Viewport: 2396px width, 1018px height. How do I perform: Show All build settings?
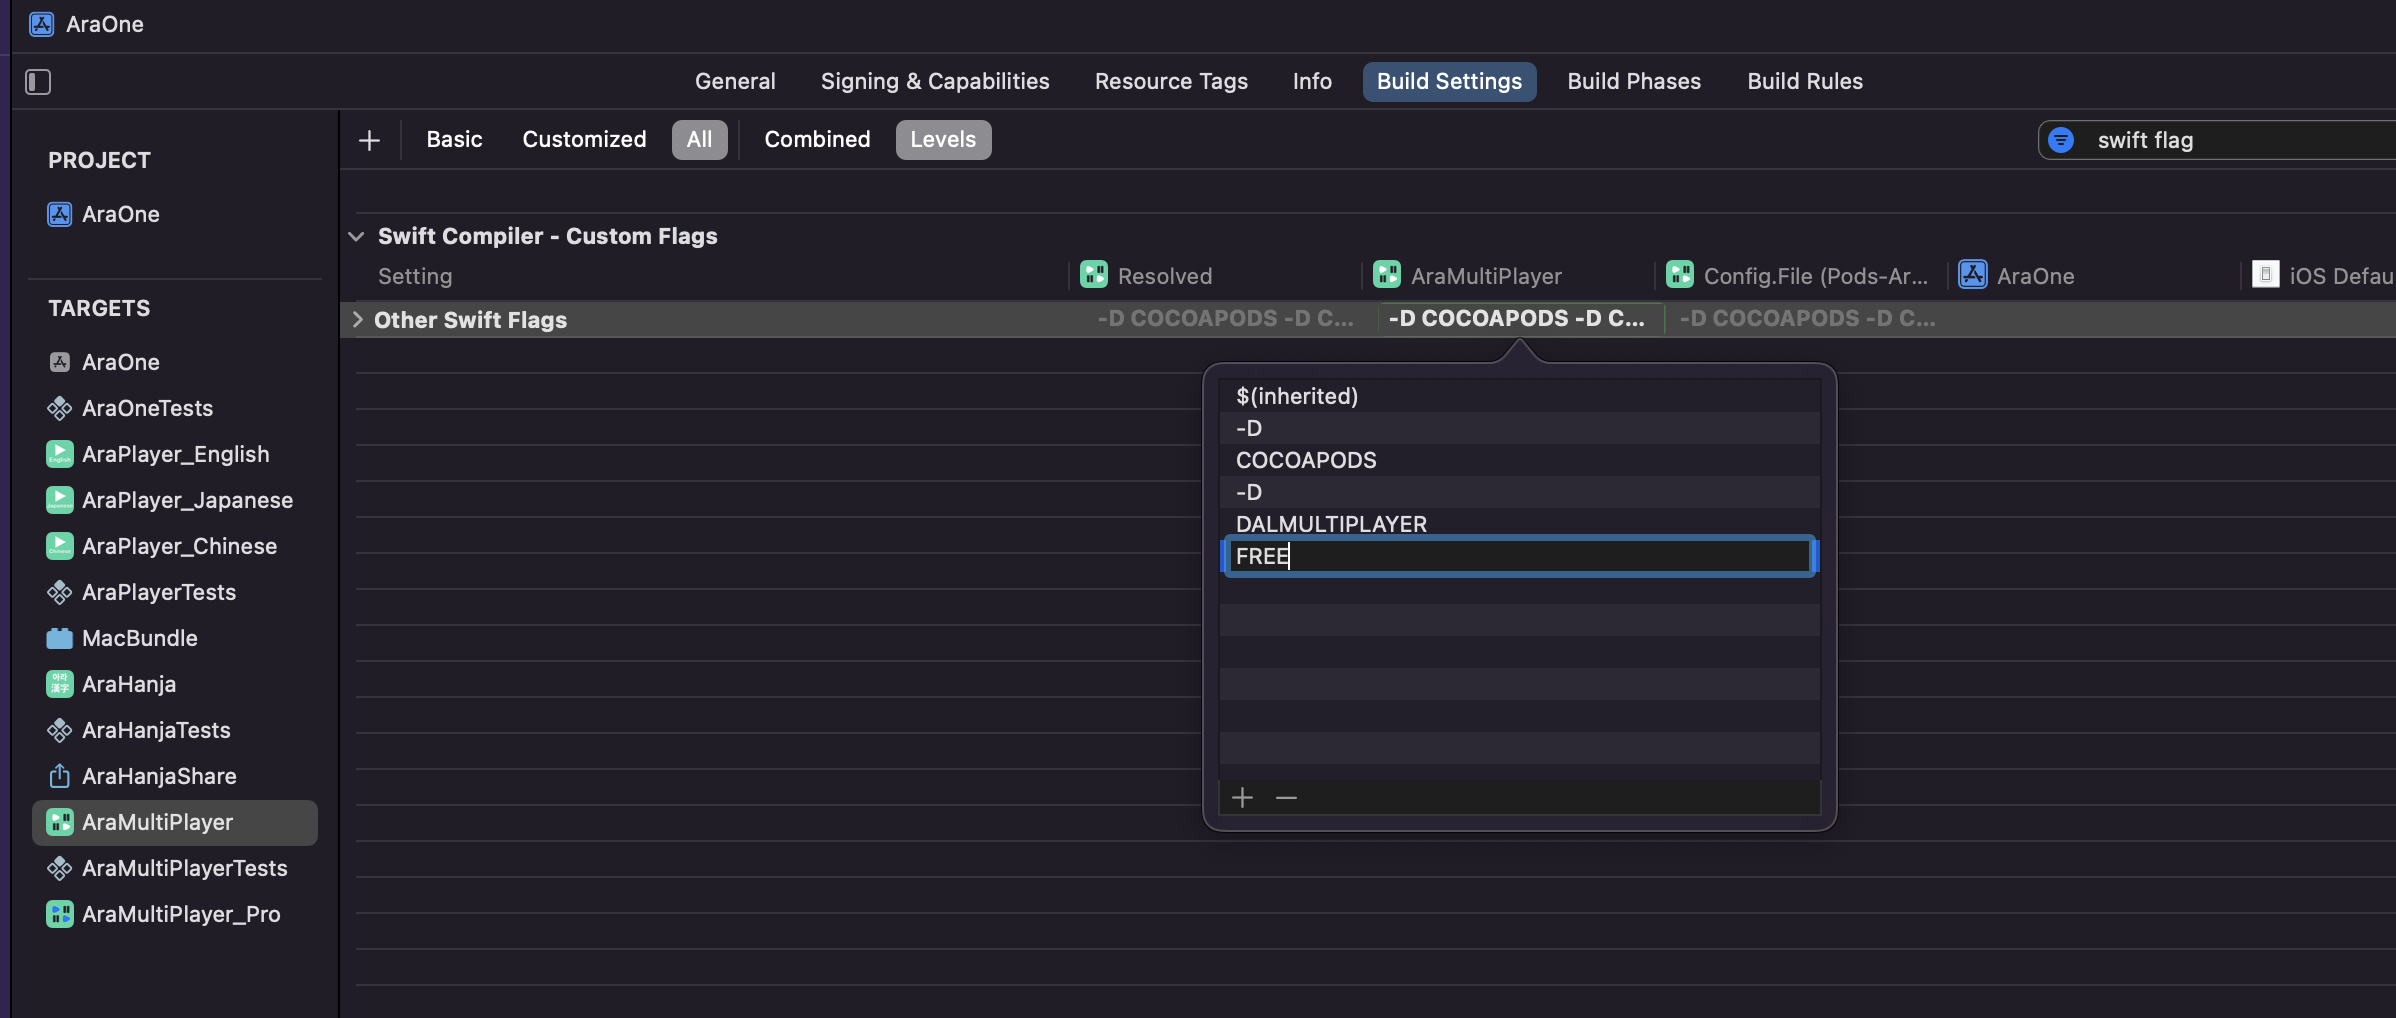coord(699,139)
